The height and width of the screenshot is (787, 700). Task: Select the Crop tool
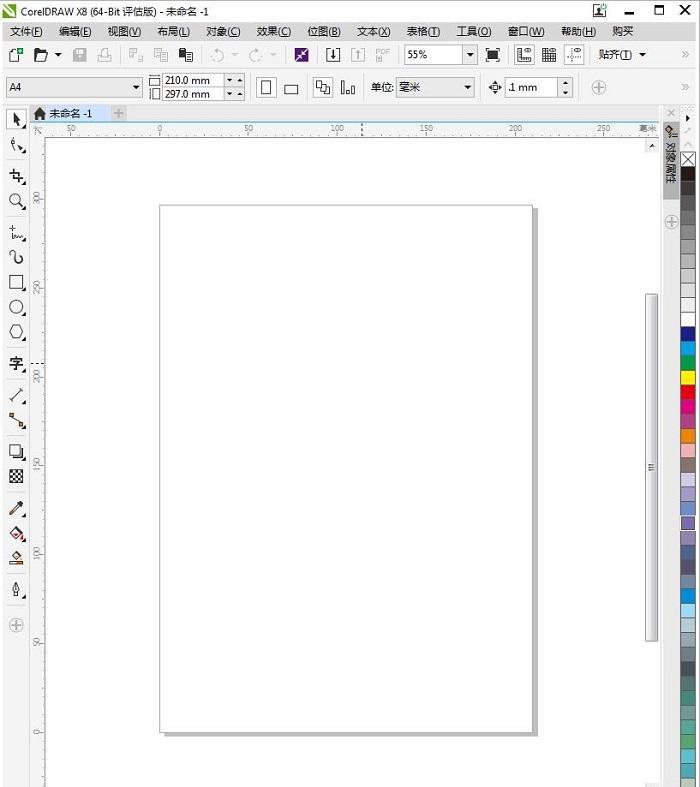[17, 176]
